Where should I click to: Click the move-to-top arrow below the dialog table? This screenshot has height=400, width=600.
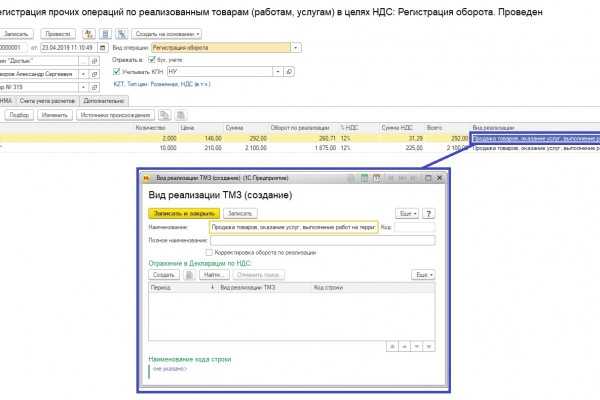click(392, 347)
